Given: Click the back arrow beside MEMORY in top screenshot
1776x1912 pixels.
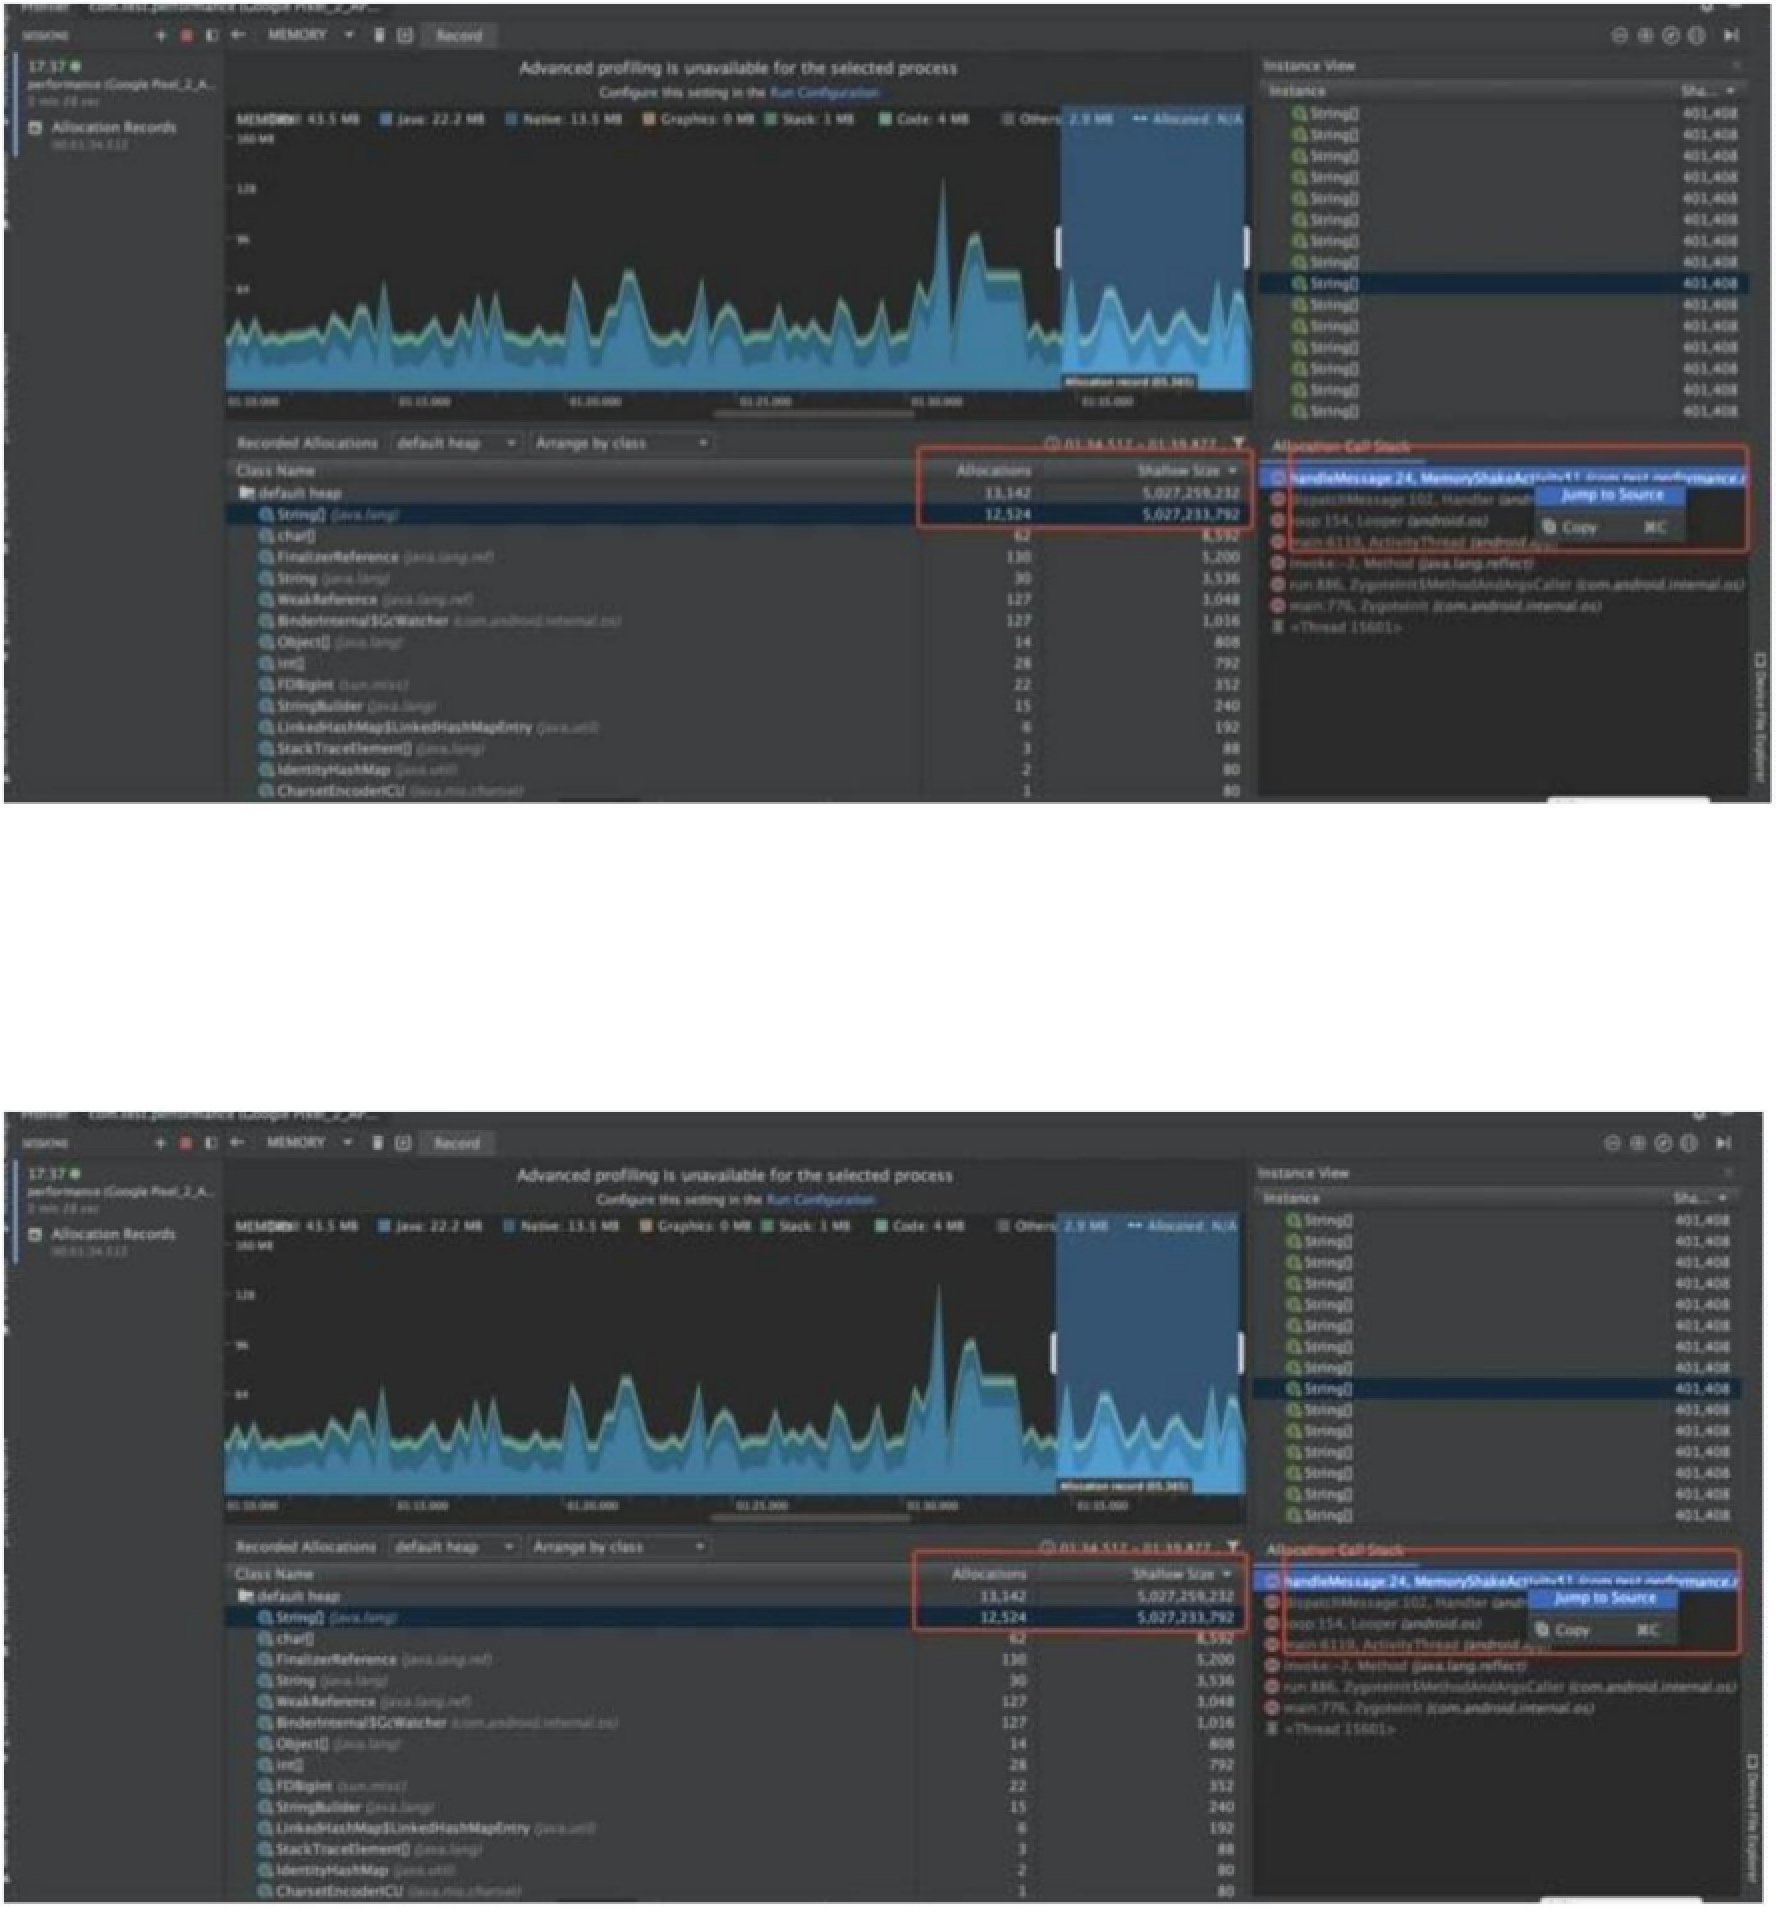Looking at the screenshot, I should coord(238,35).
